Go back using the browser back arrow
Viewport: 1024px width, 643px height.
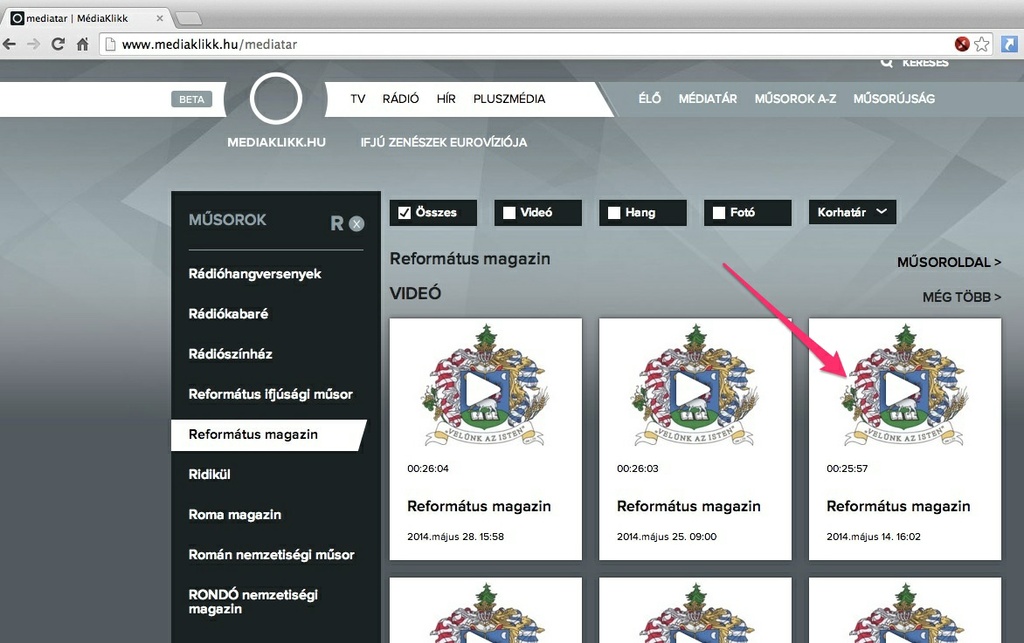(9, 44)
